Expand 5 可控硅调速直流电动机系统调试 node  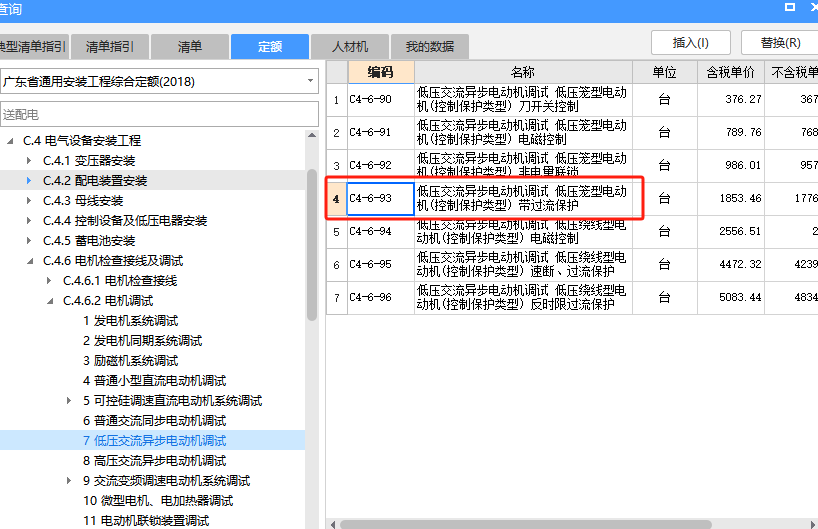point(69,401)
